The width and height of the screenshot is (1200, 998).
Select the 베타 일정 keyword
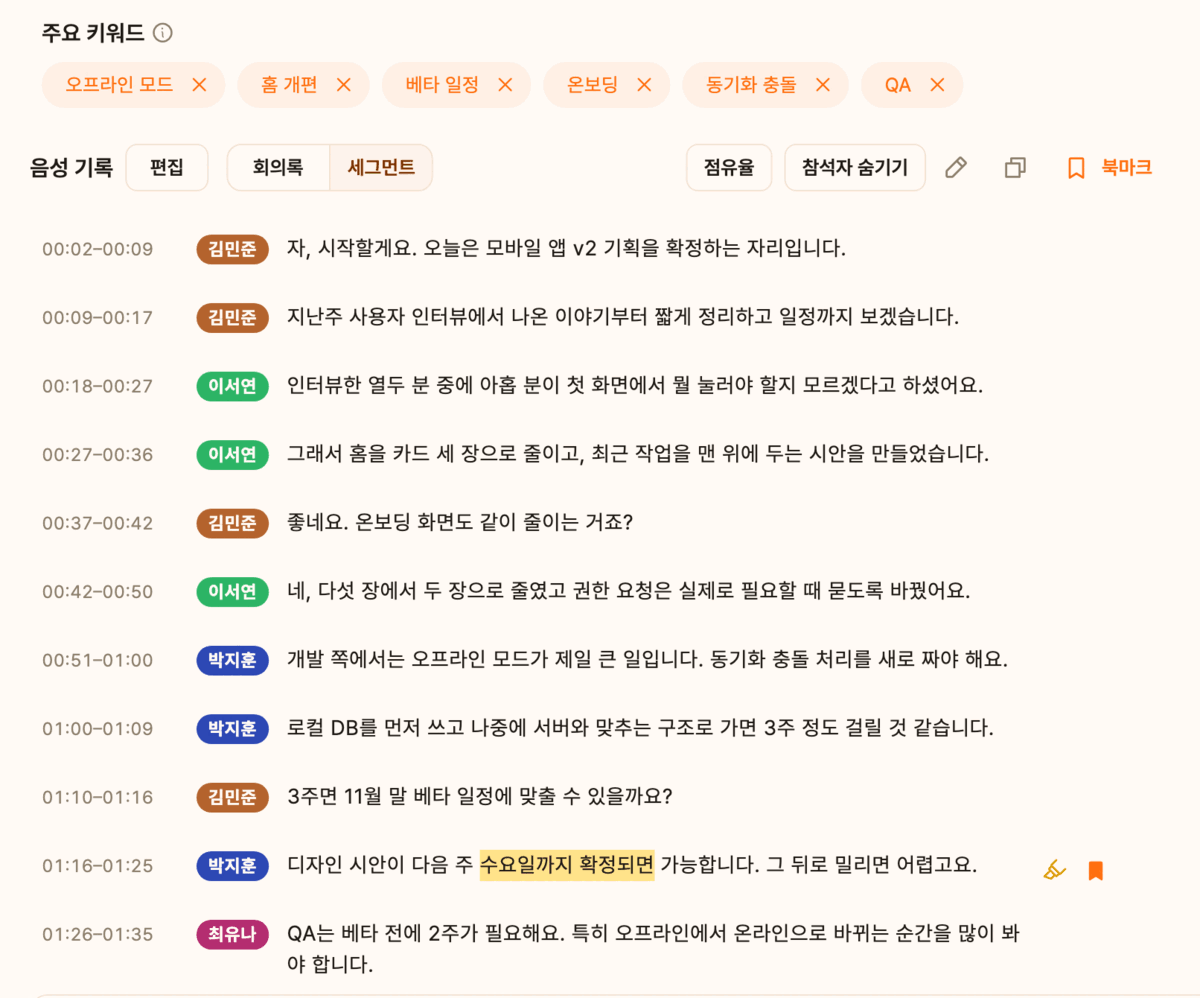442,85
